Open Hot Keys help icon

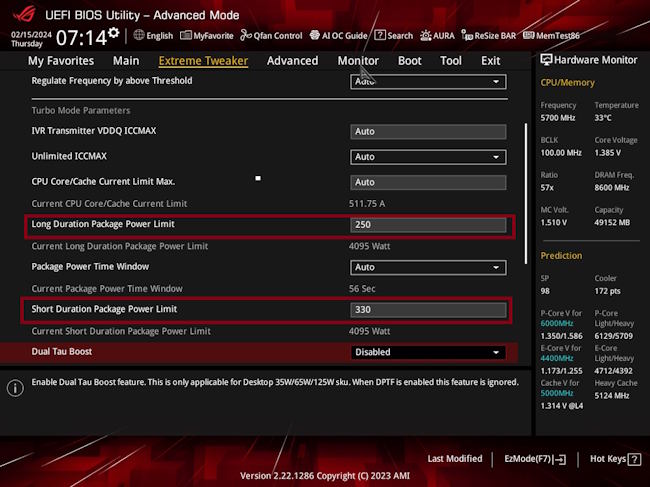634,459
